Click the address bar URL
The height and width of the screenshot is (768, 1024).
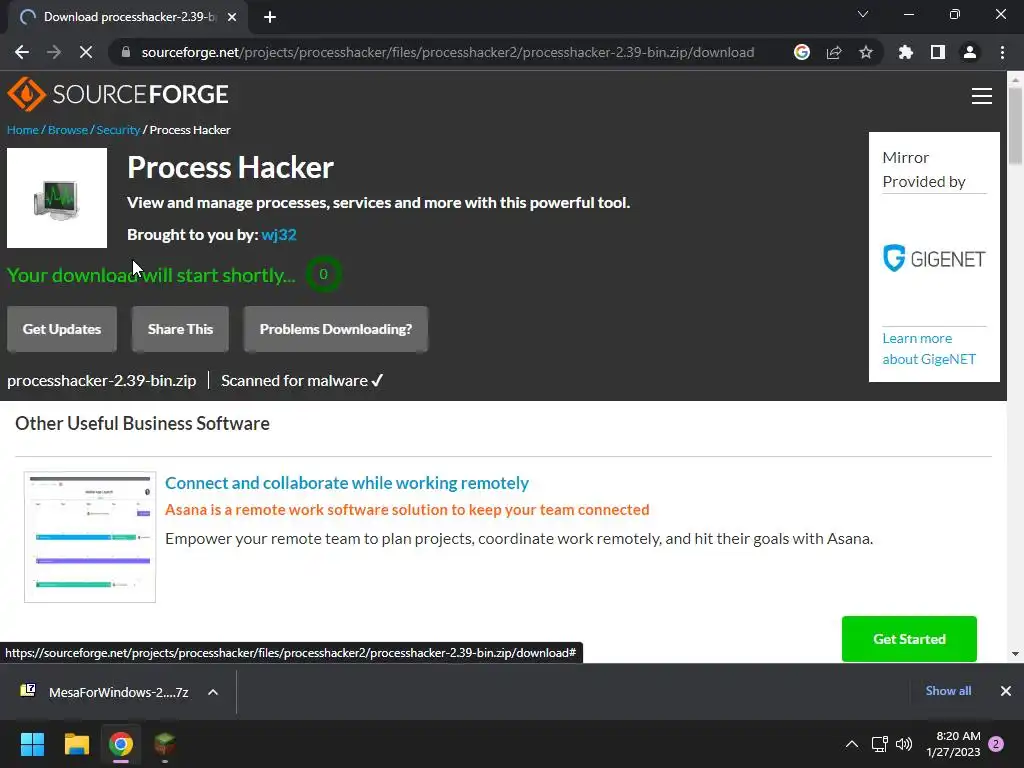click(x=447, y=52)
